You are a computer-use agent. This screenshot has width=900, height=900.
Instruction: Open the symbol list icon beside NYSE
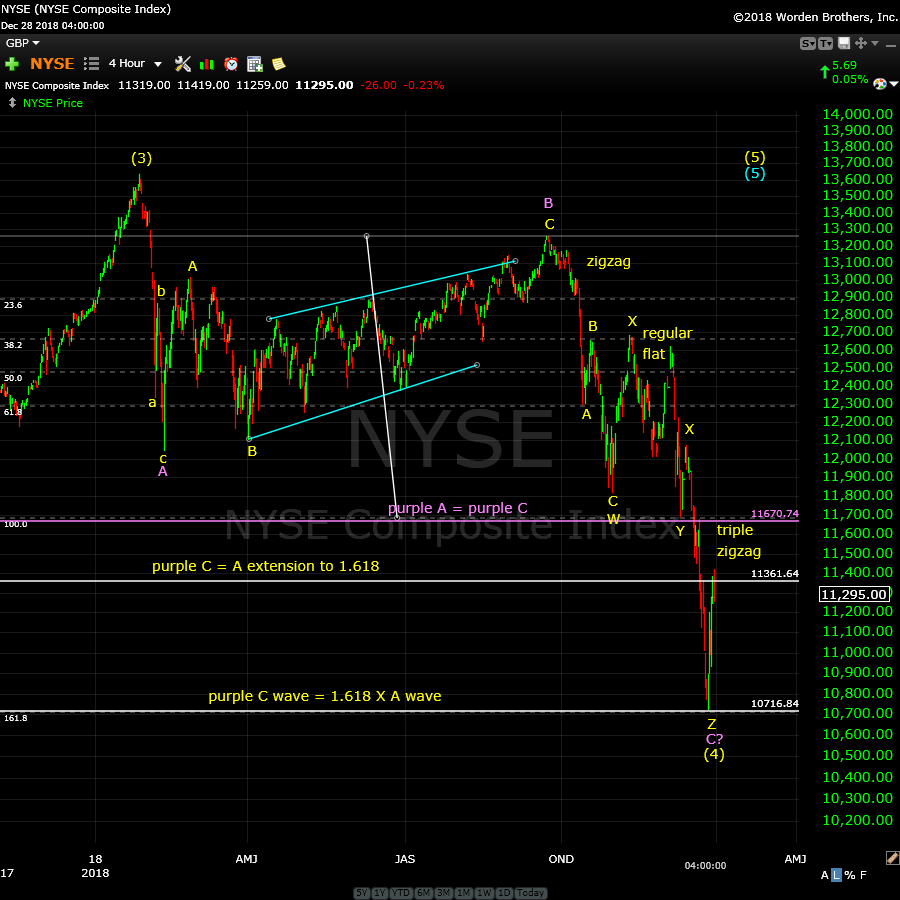tap(91, 64)
